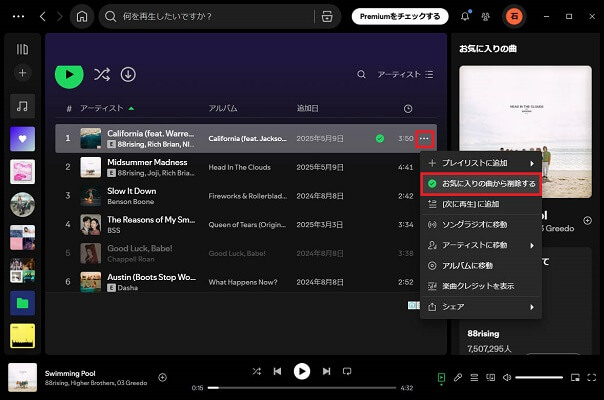The width and height of the screenshot is (604, 400).
Task: Open connect to a device
Action: 490,378
